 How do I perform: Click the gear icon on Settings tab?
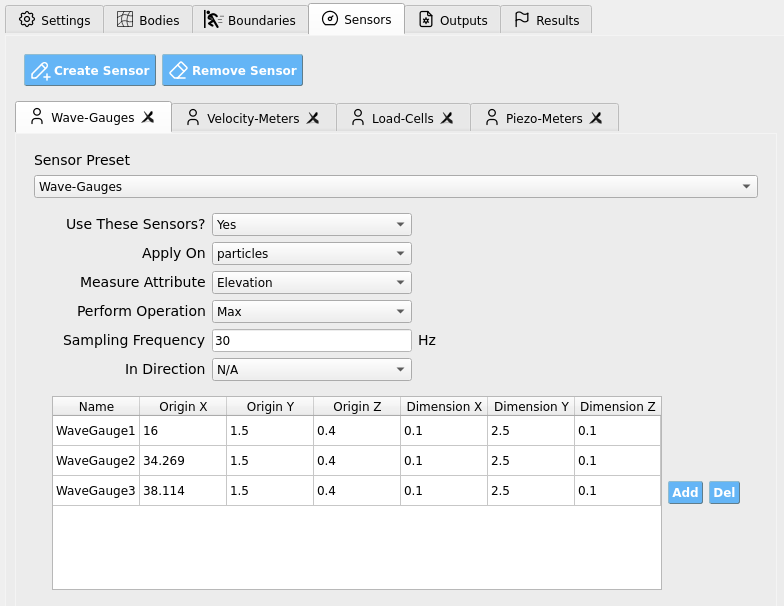coord(27,20)
